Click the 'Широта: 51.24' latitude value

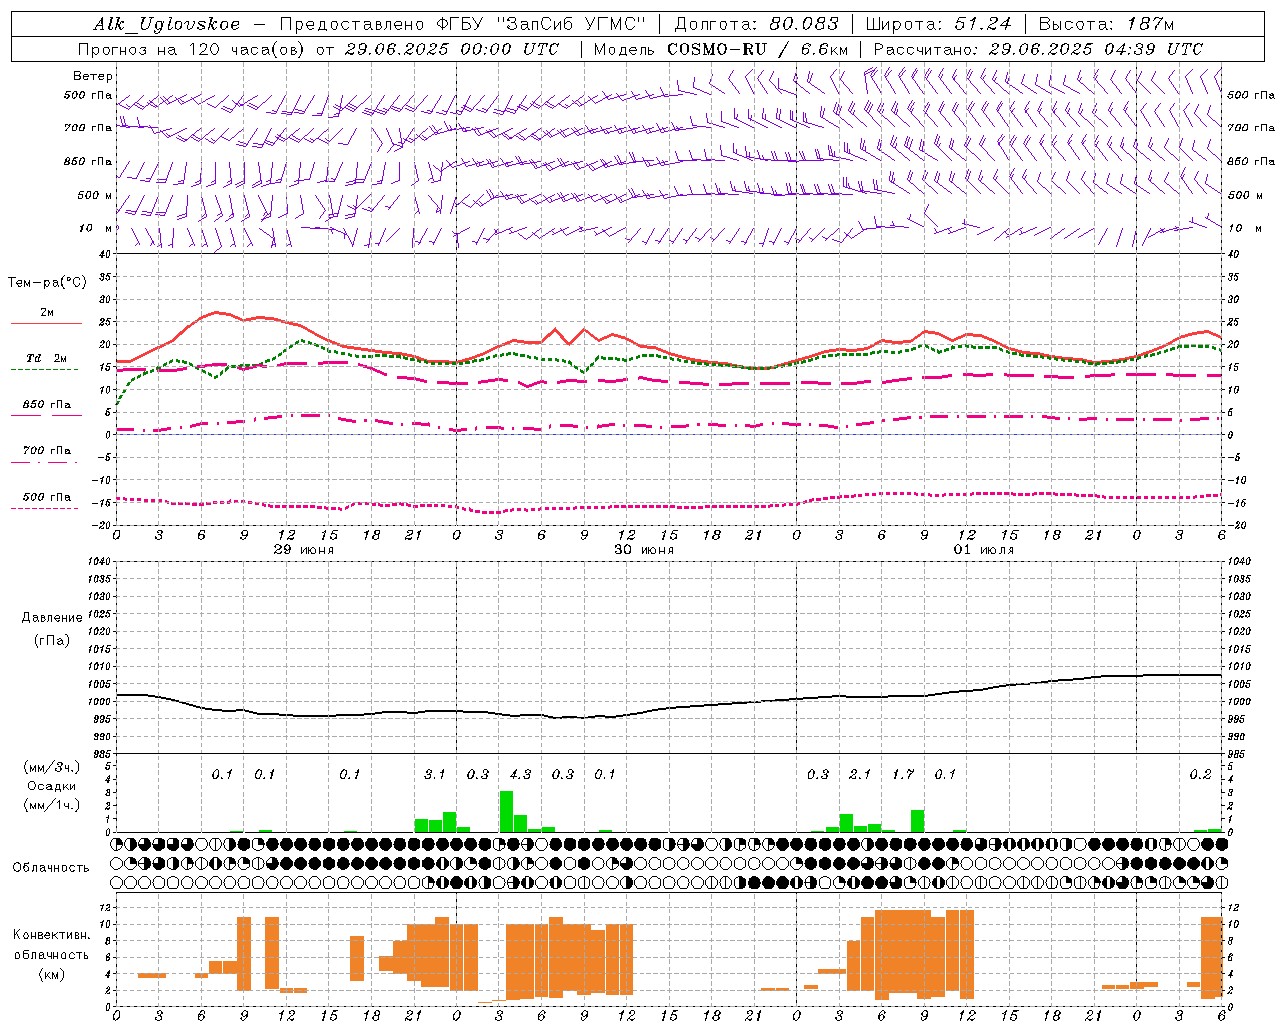[938, 24]
